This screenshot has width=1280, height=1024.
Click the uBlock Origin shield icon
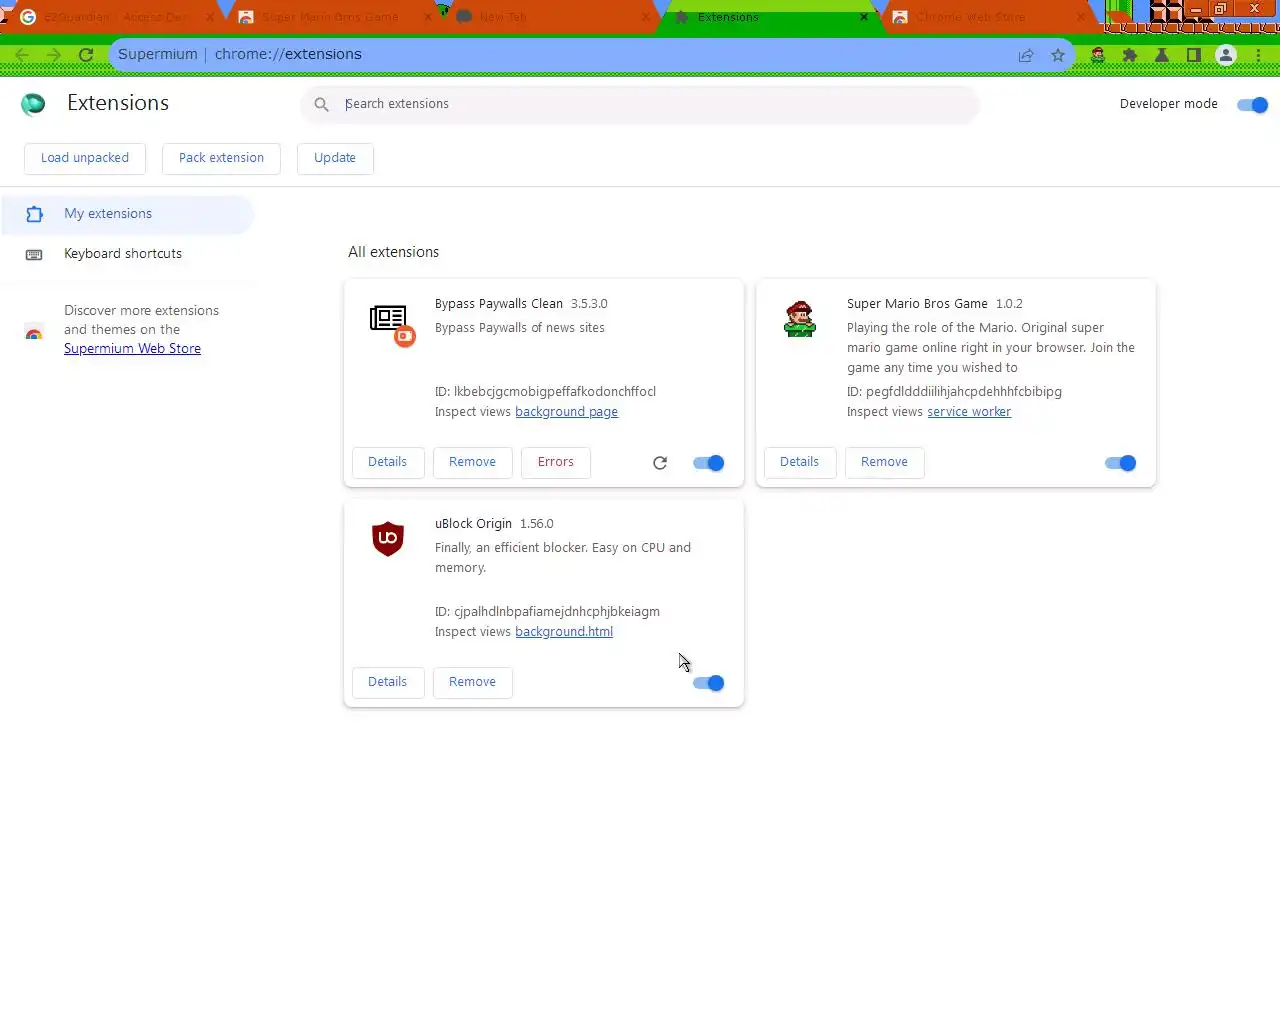(x=388, y=539)
